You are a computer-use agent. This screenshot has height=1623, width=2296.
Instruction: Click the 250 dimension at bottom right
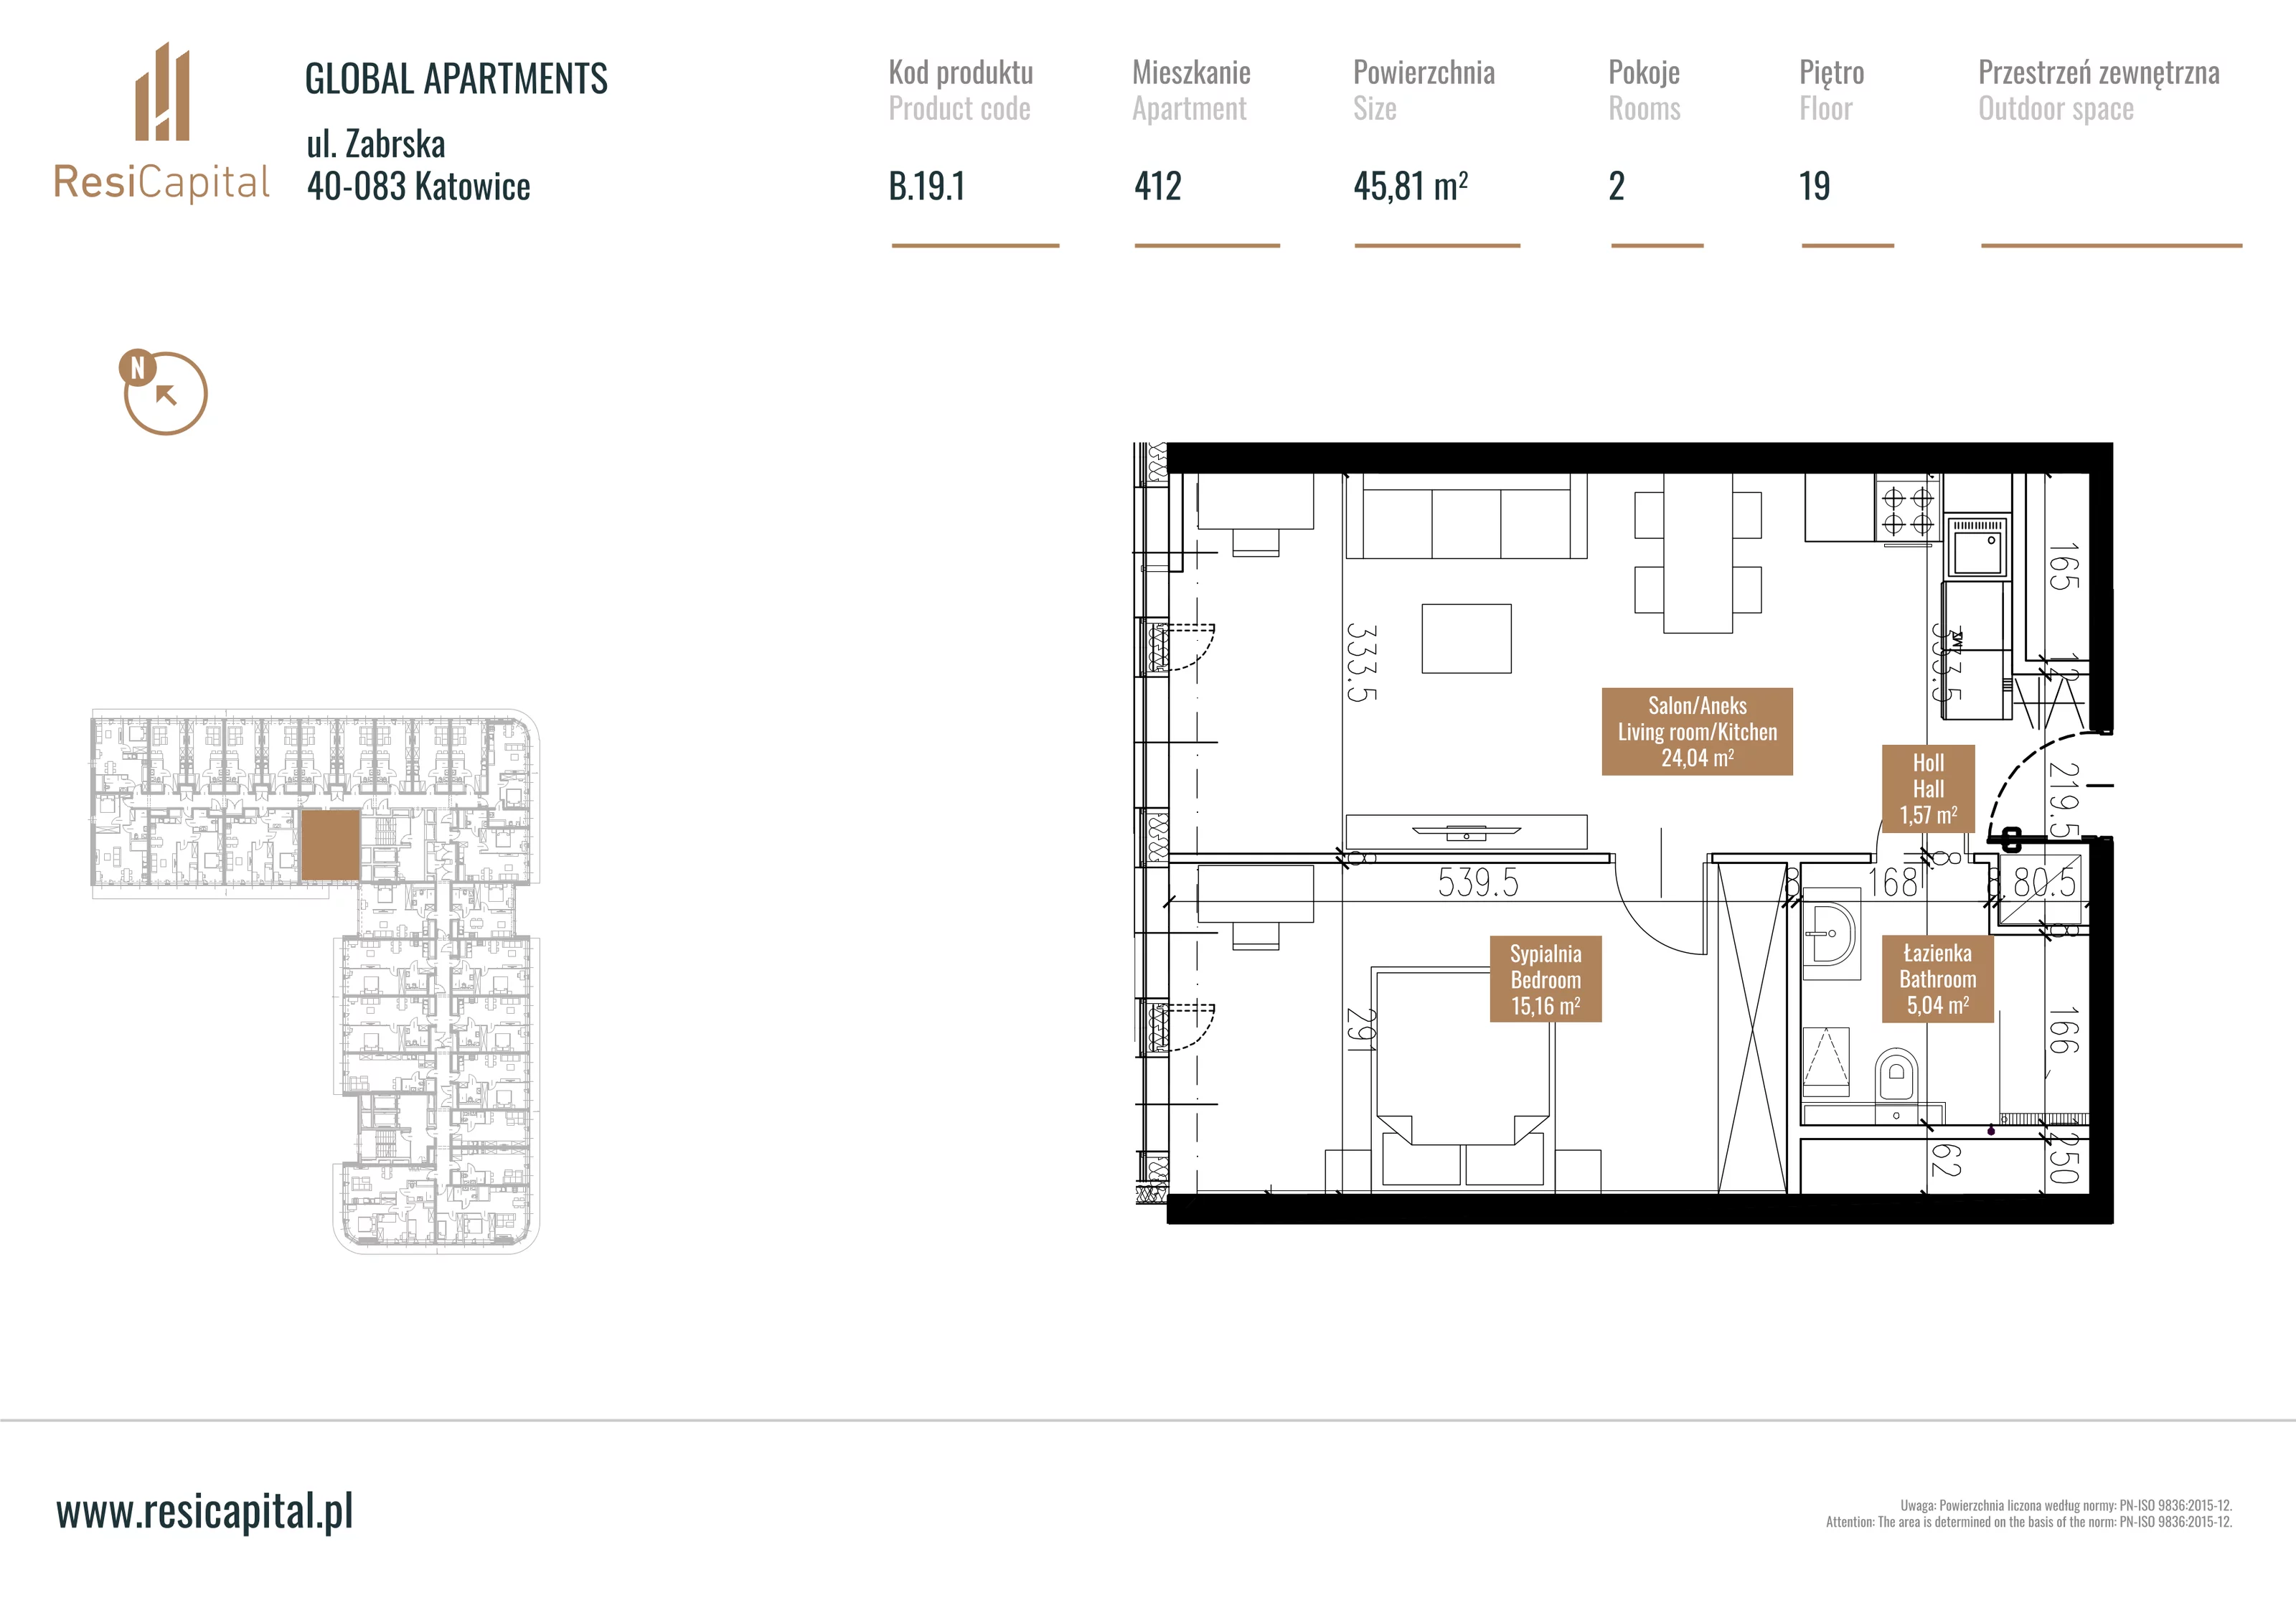(2064, 1158)
